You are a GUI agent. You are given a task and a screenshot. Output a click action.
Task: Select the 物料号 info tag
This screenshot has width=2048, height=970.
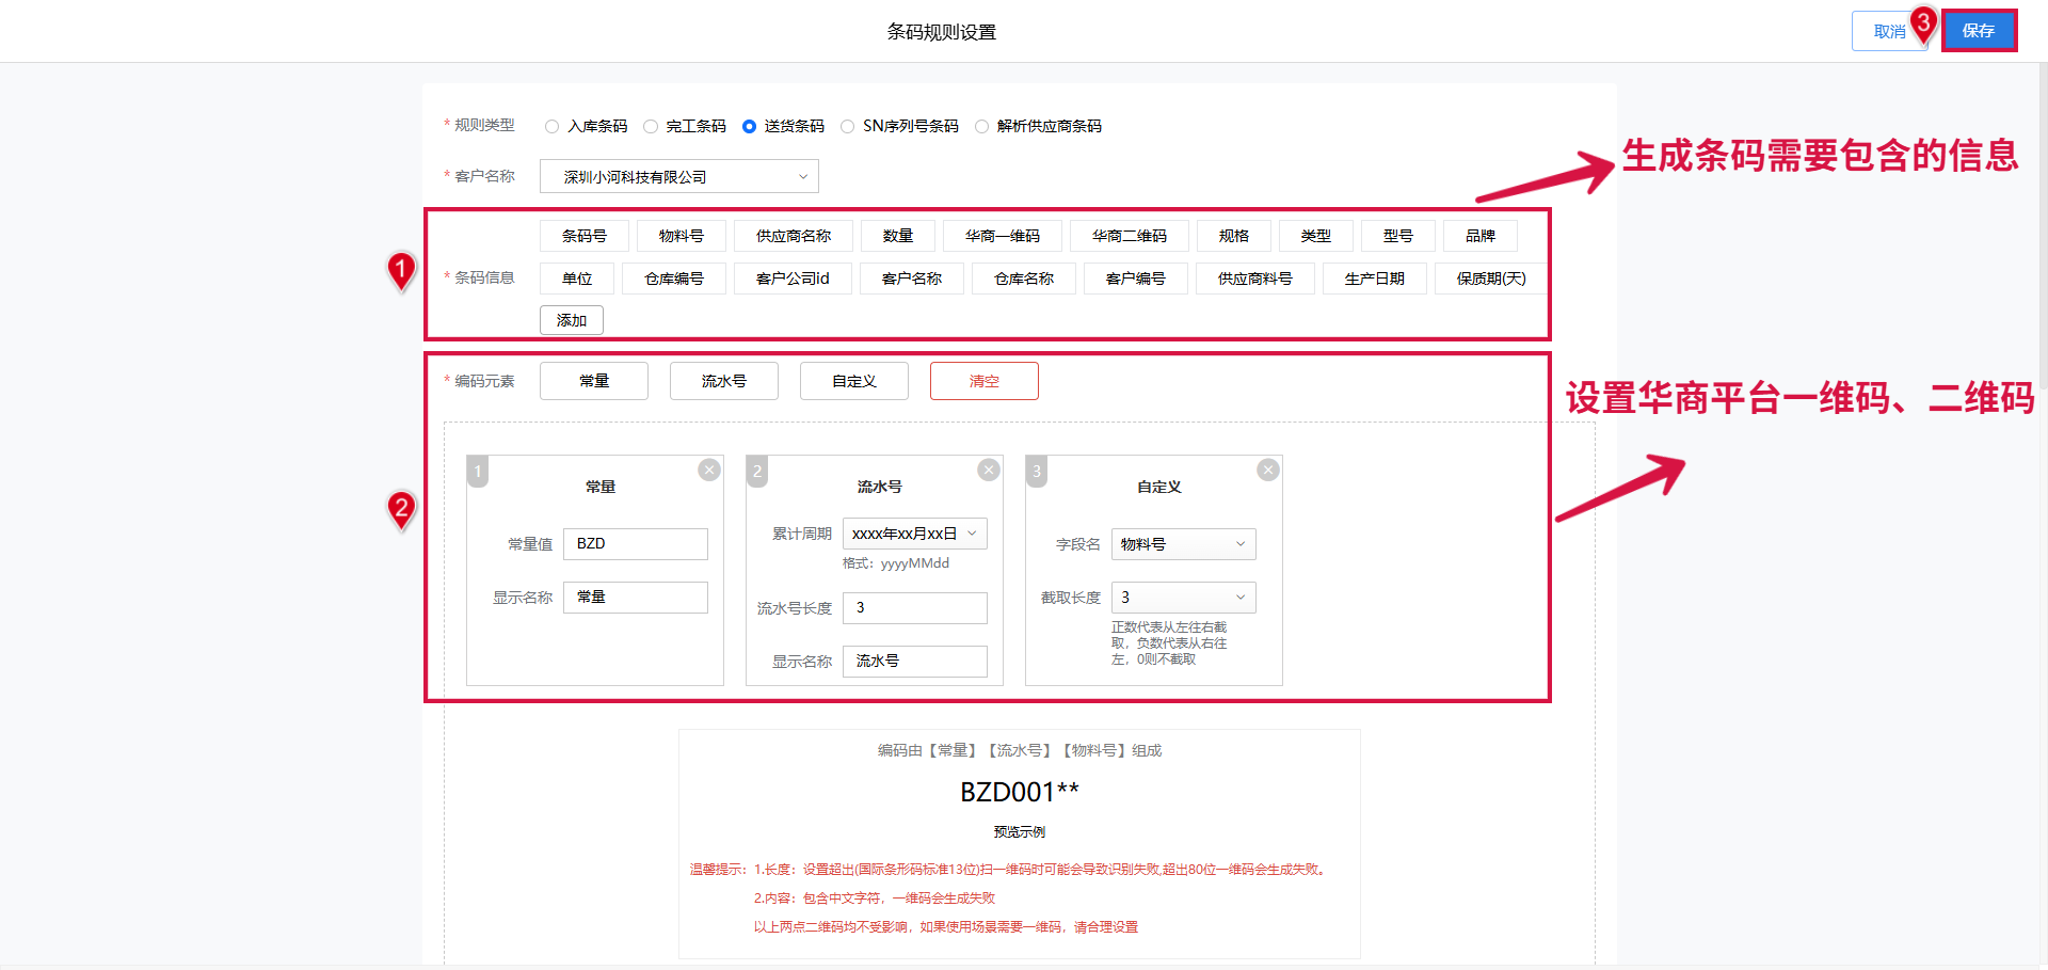[x=681, y=236]
